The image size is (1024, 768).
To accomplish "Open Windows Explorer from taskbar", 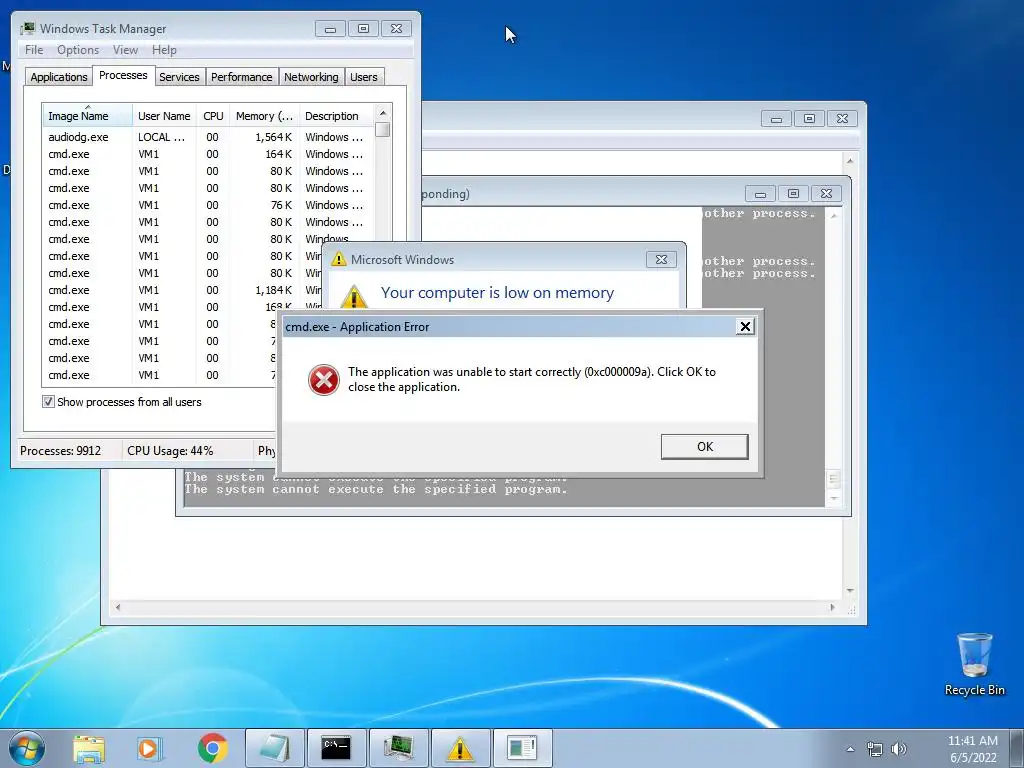I will [x=89, y=748].
